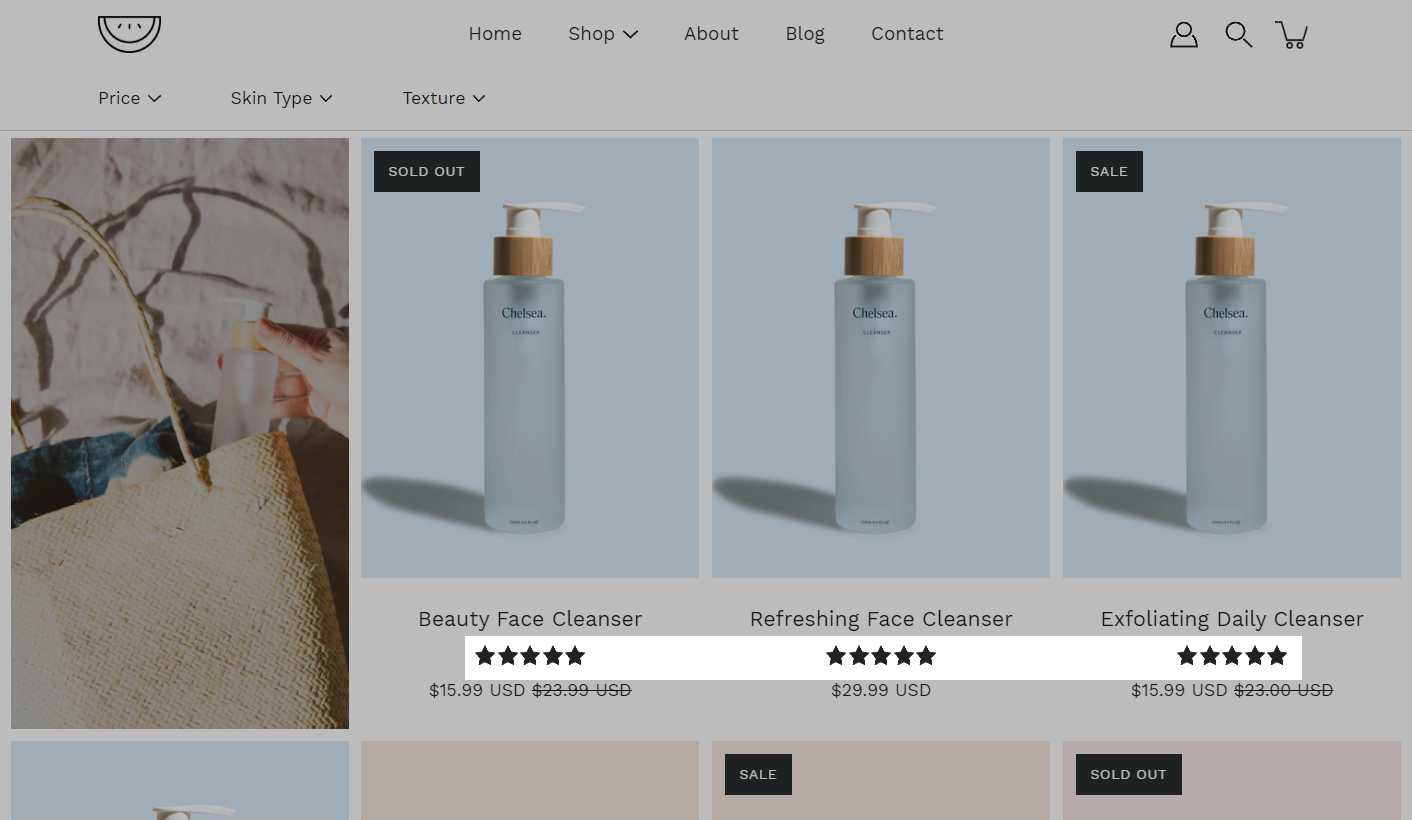Expand the Price filter dropdown
The height and width of the screenshot is (820, 1412).
[129, 98]
